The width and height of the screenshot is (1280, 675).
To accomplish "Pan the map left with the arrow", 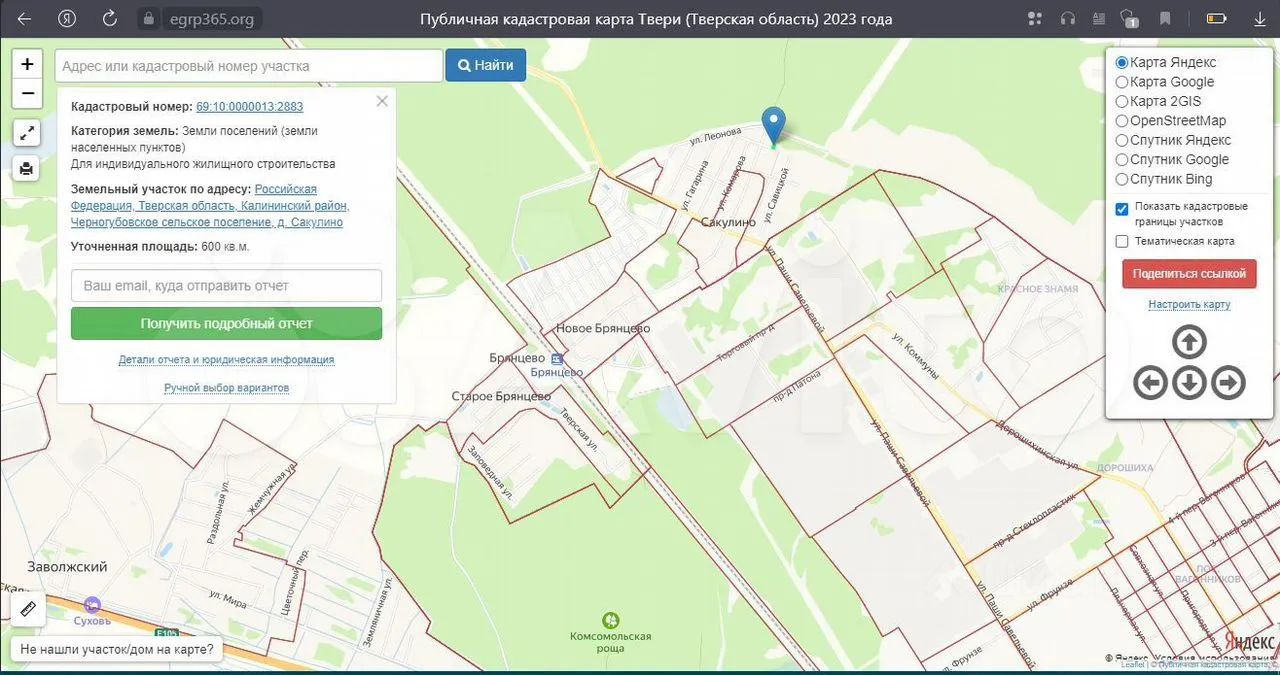I will tap(1151, 382).
